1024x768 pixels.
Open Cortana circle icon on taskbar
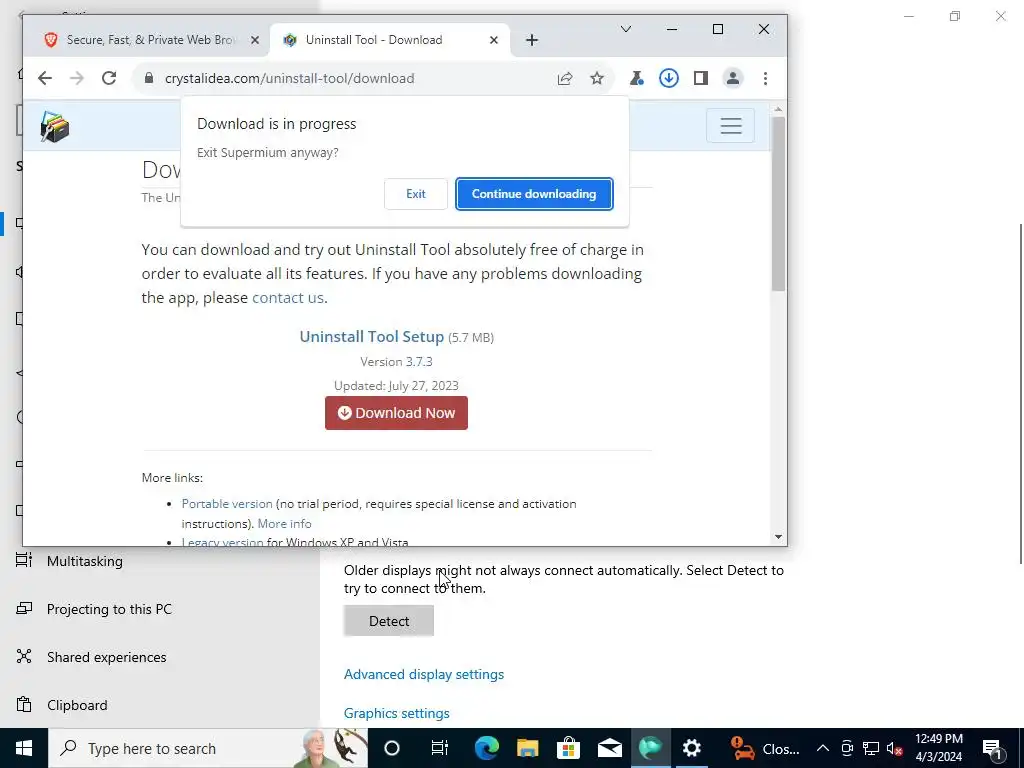392,748
